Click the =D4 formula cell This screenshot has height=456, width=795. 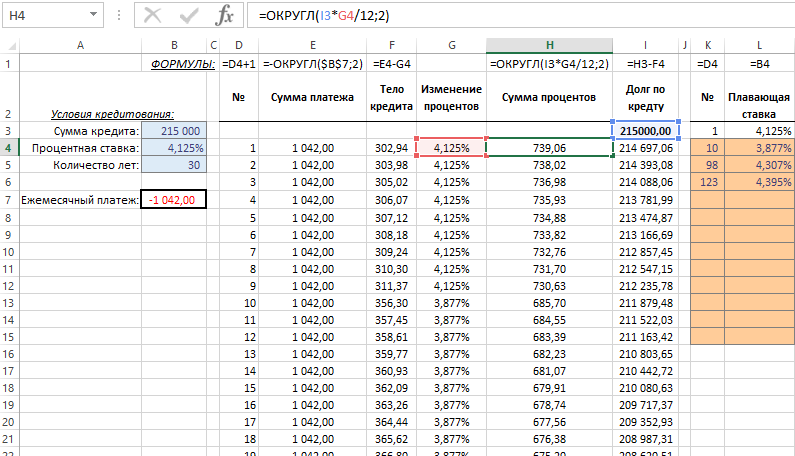pos(707,64)
